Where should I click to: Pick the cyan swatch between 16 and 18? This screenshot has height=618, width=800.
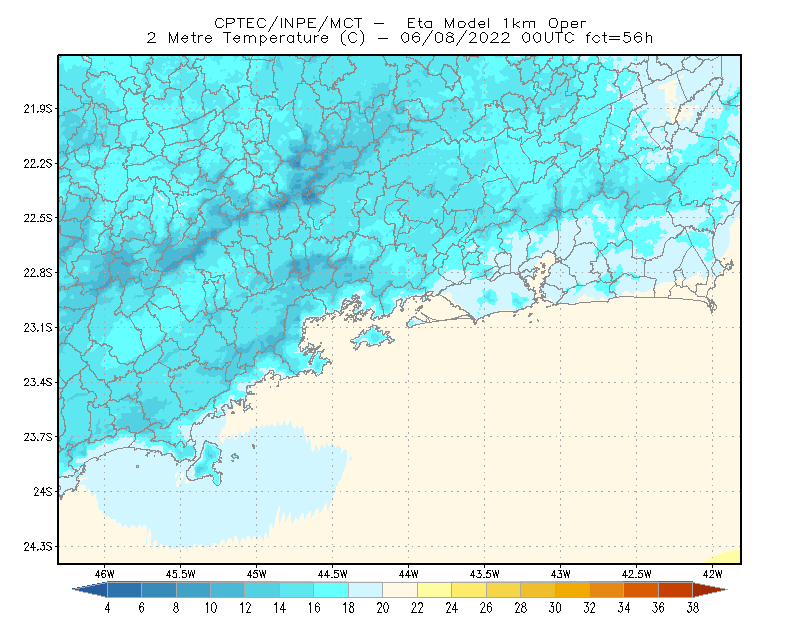331,589
